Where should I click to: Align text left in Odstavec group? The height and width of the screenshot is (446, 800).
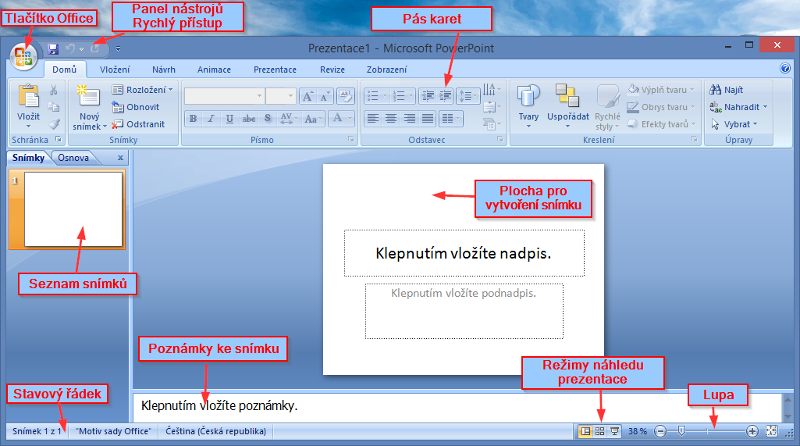click(373, 119)
